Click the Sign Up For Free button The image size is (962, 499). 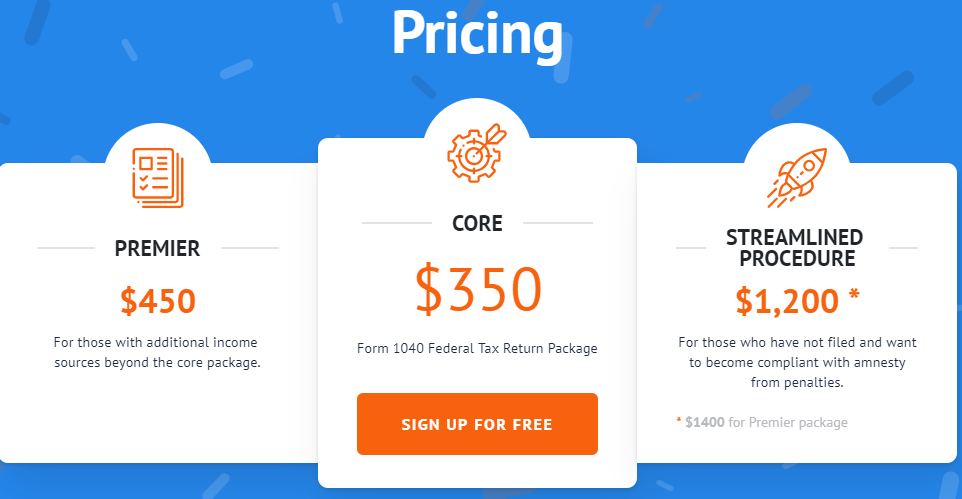(477, 424)
